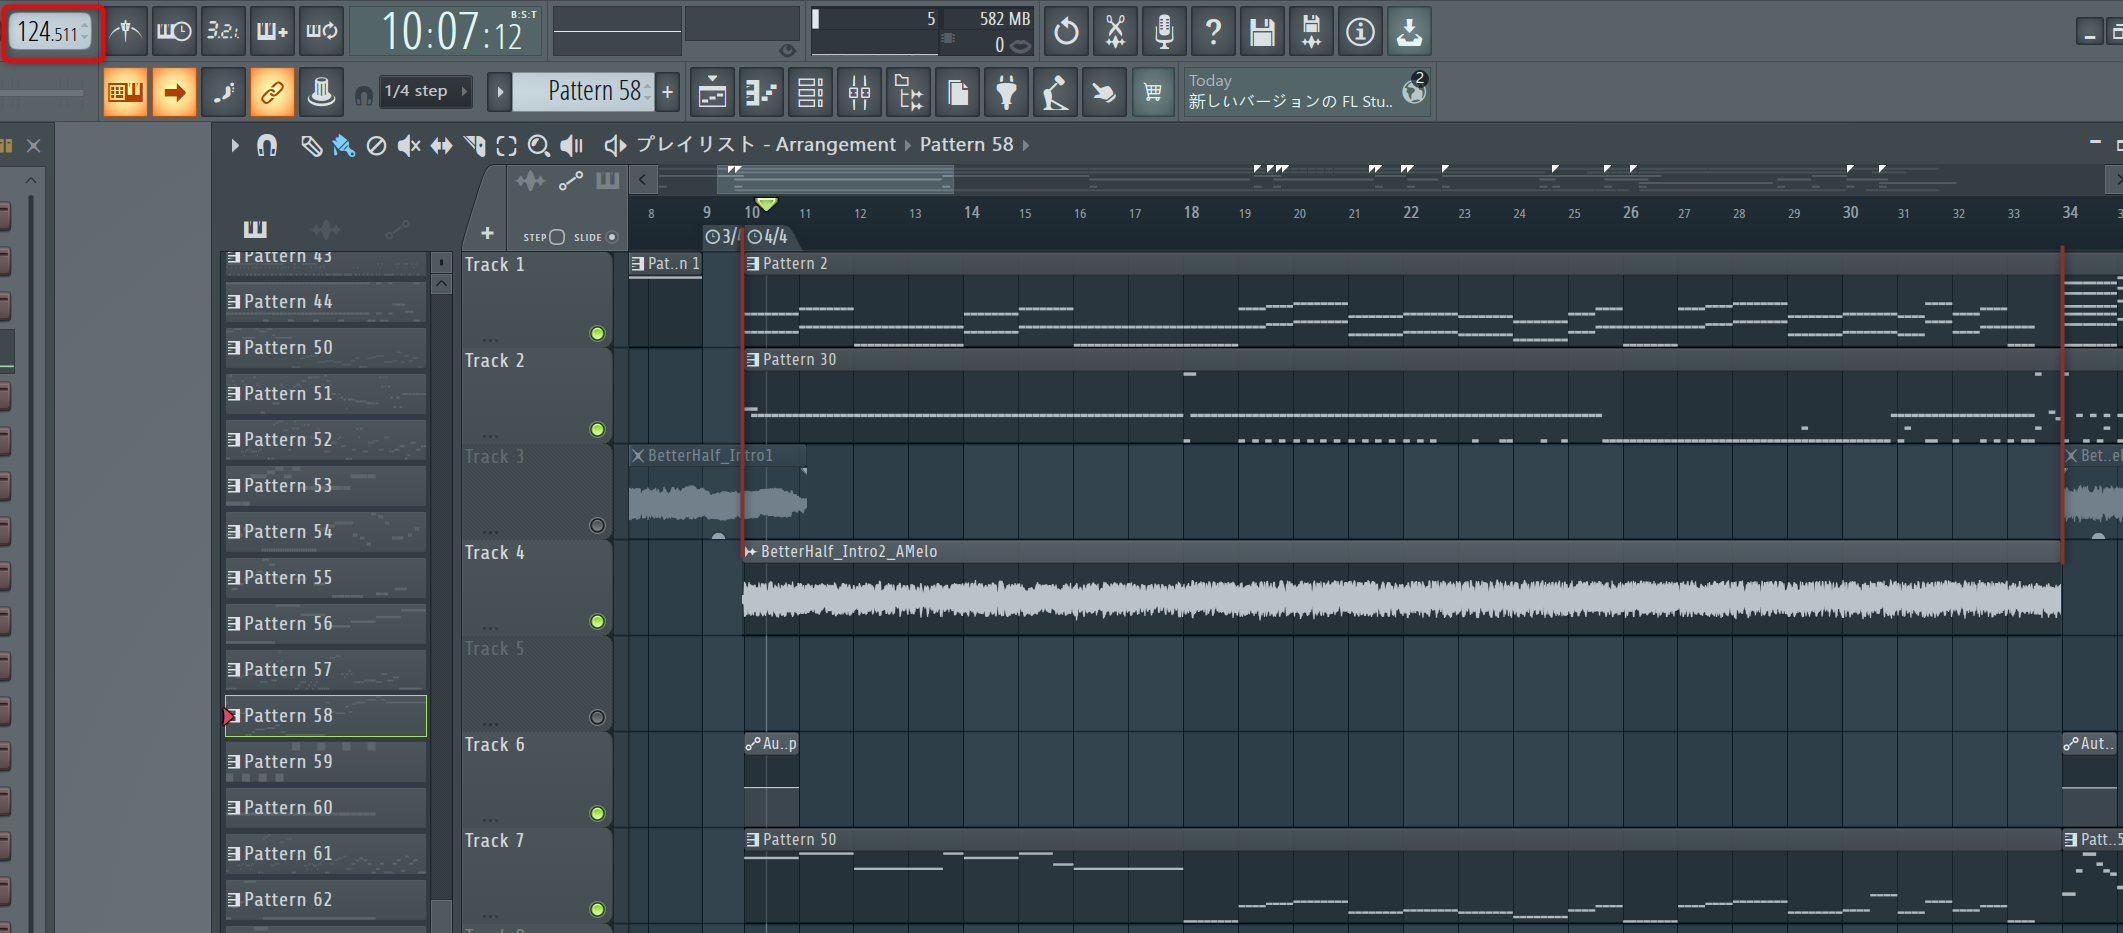The image size is (2123, 933).
Task: Open the mixer faders icon
Action: tap(859, 93)
